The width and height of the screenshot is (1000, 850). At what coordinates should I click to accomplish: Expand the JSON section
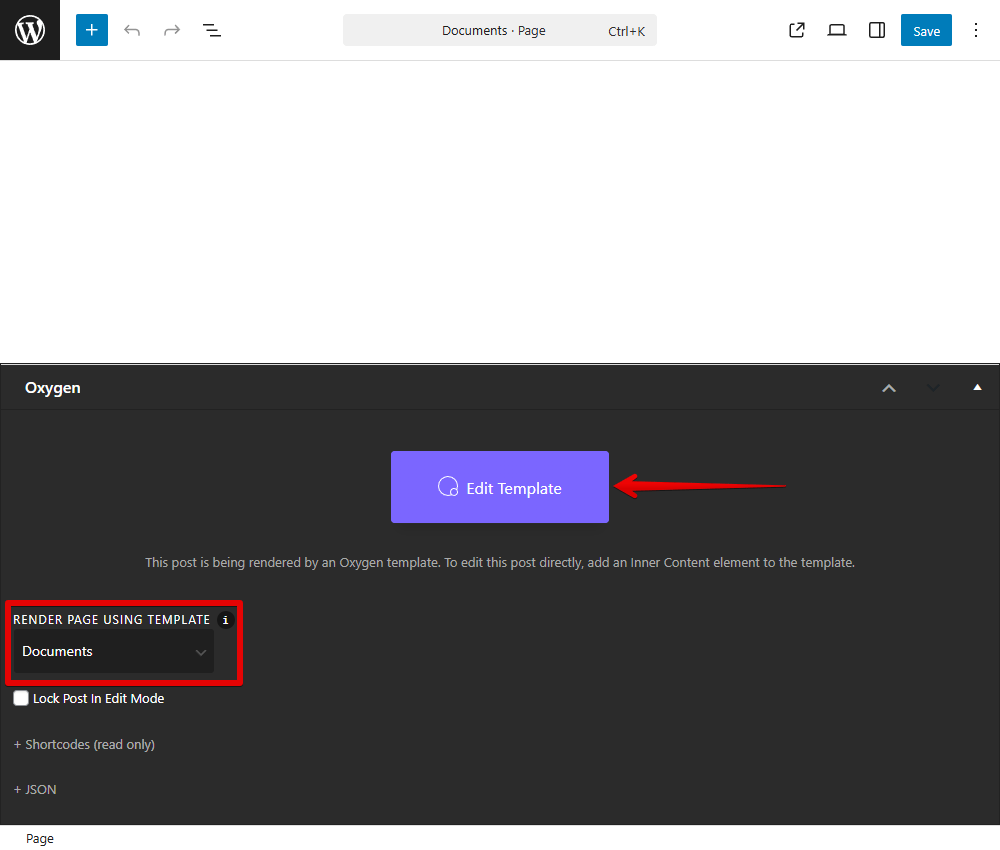35,790
